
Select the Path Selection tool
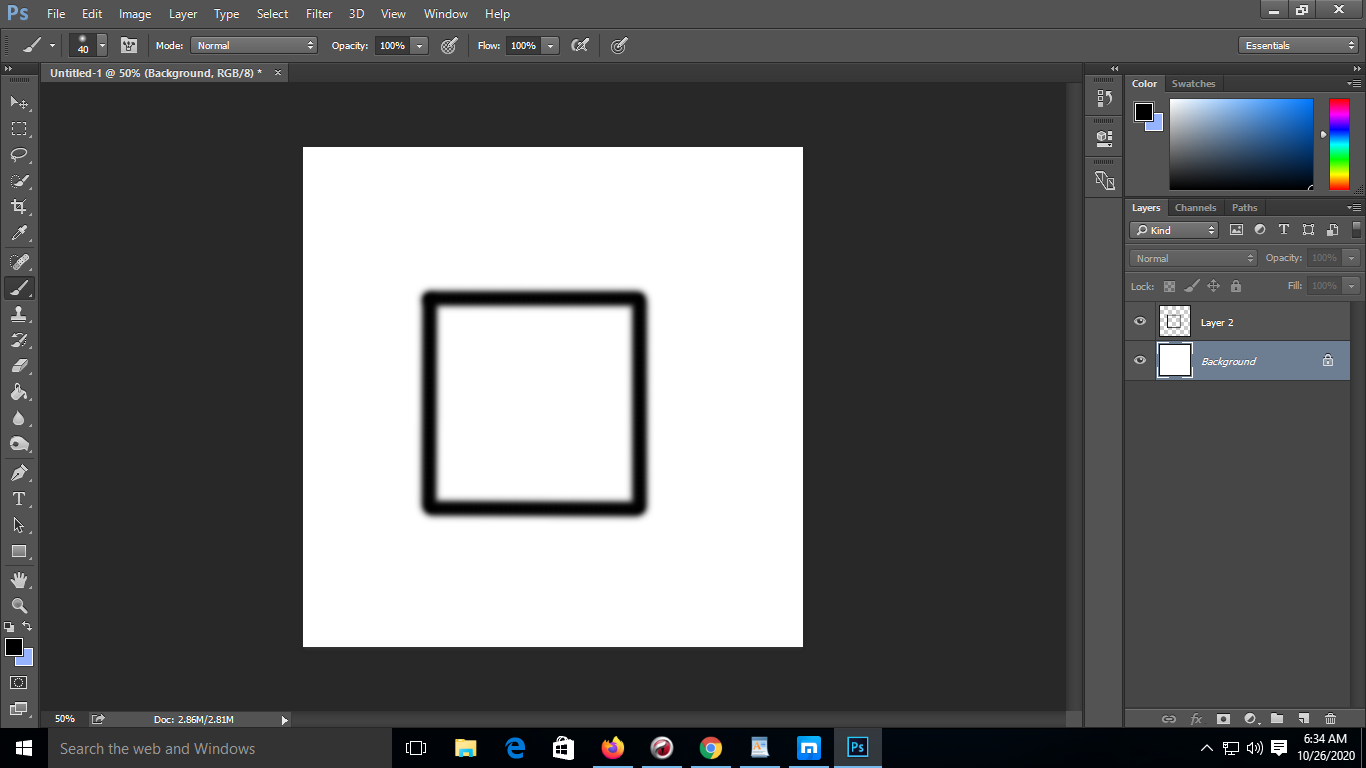[x=19, y=525]
